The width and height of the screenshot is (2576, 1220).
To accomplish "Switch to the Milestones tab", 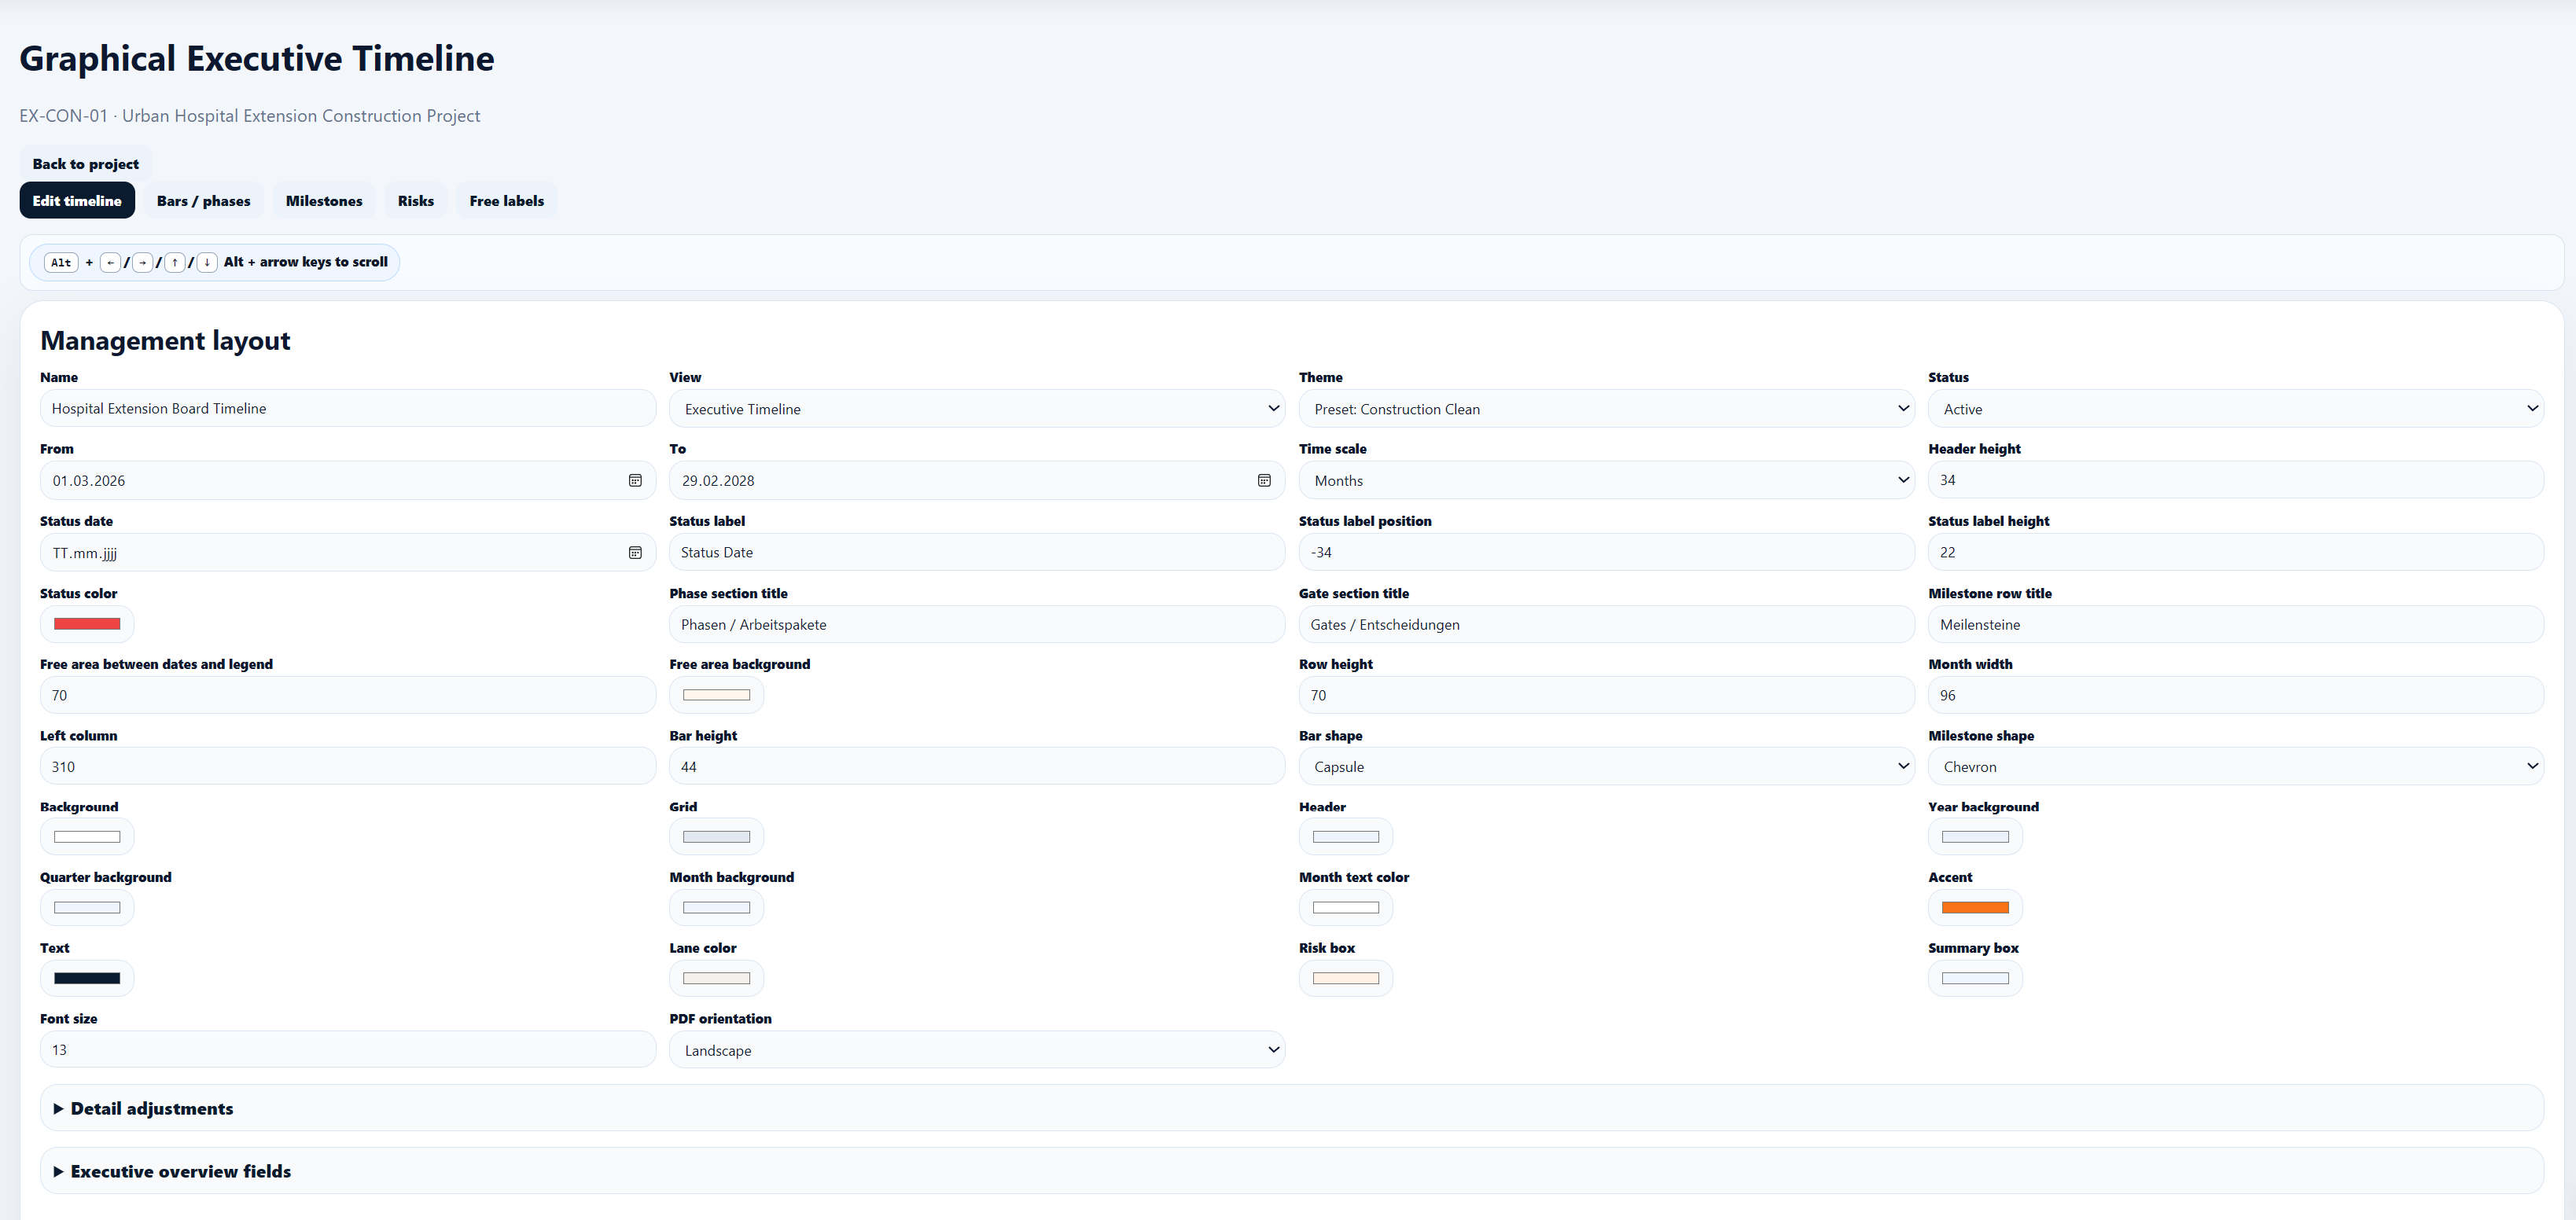I will click(x=324, y=201).
